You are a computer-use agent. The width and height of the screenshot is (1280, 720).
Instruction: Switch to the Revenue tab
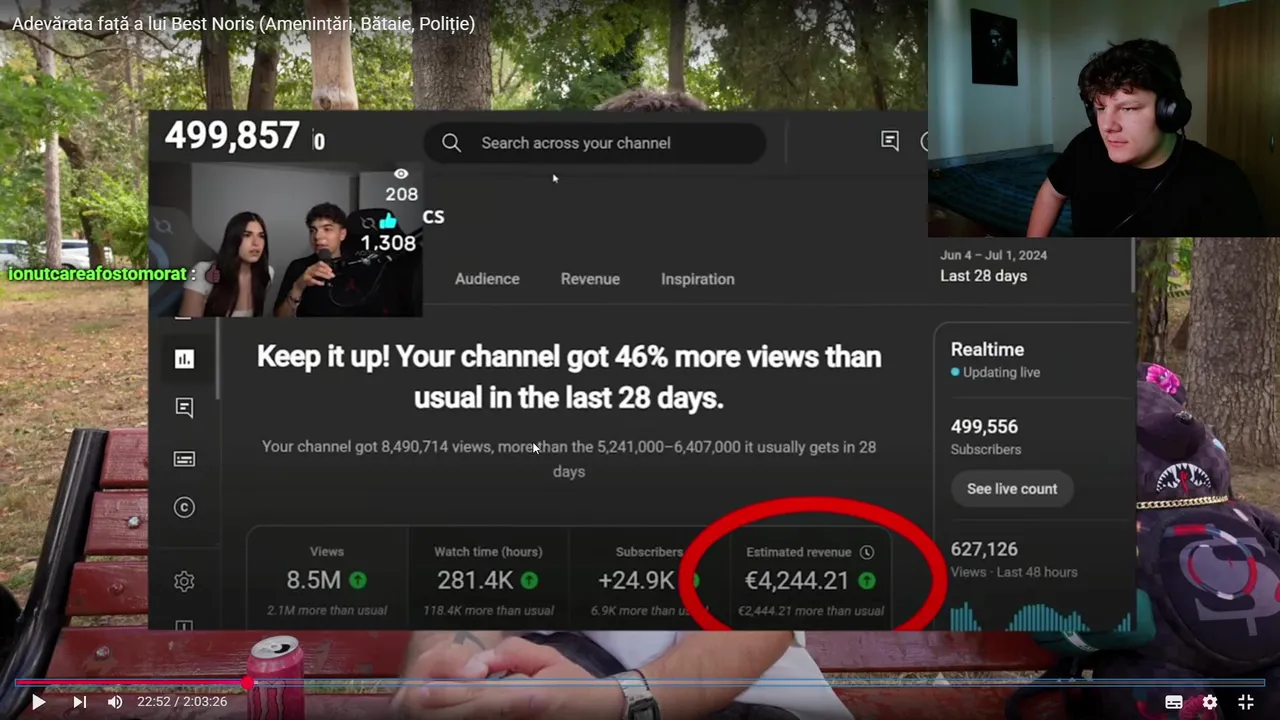click(x=590, y=279)
